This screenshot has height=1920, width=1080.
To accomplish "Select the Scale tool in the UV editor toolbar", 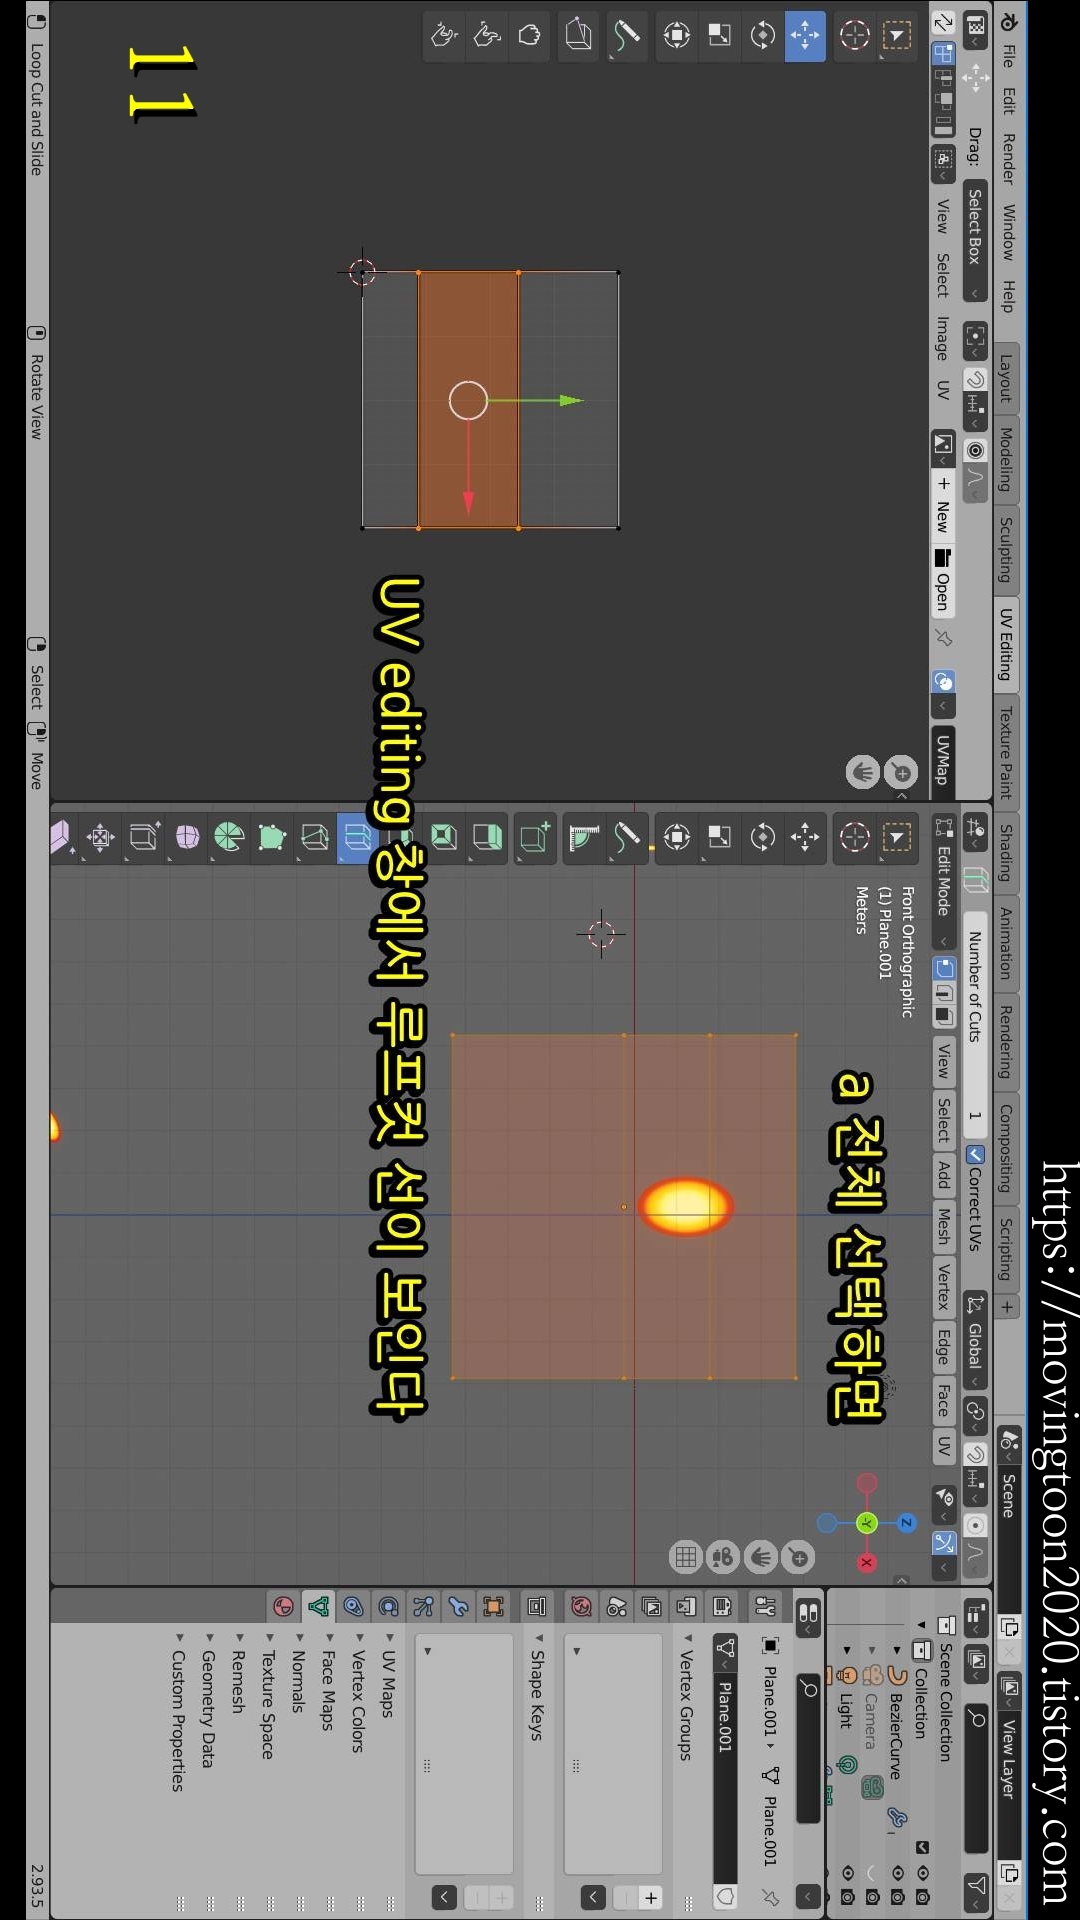I will pyautogui.click(x=719, y=36).
